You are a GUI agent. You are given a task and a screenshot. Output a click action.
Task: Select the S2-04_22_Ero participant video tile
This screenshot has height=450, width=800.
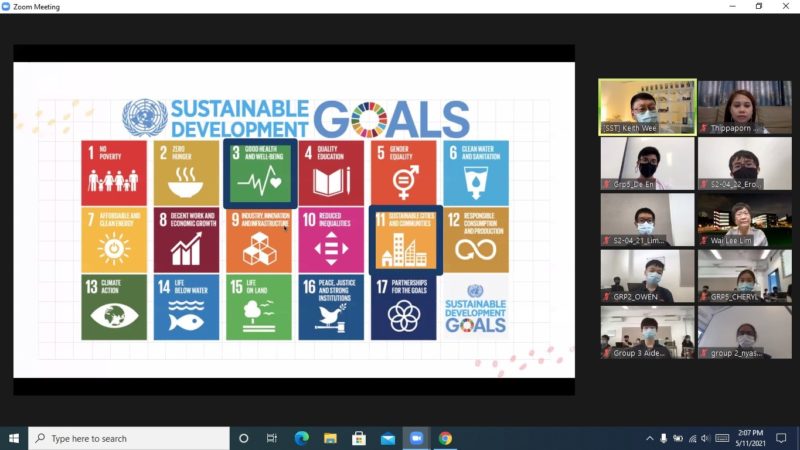click(744, 163)
